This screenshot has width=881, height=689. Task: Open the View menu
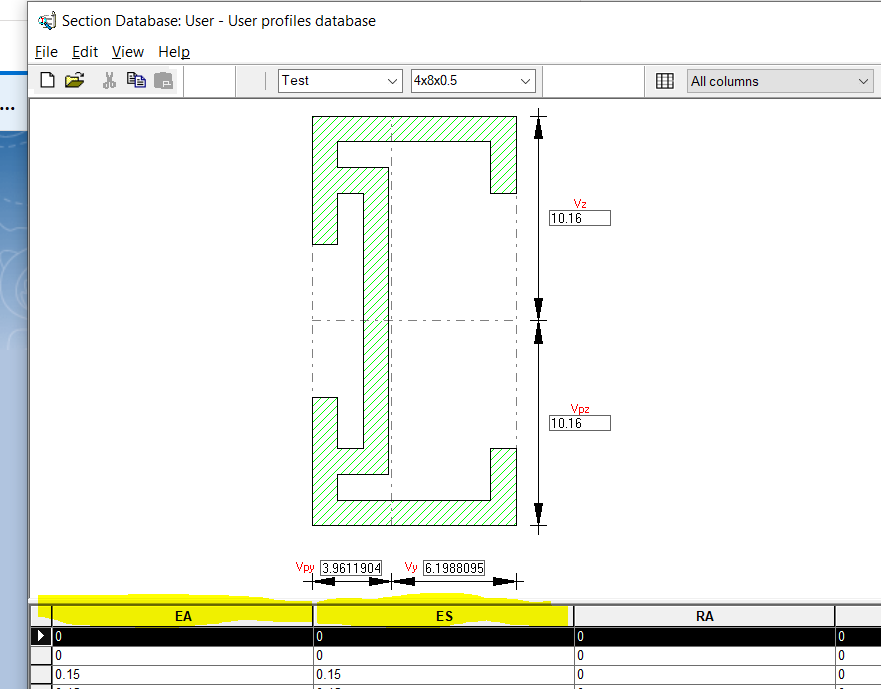click(x=127, y=52)
